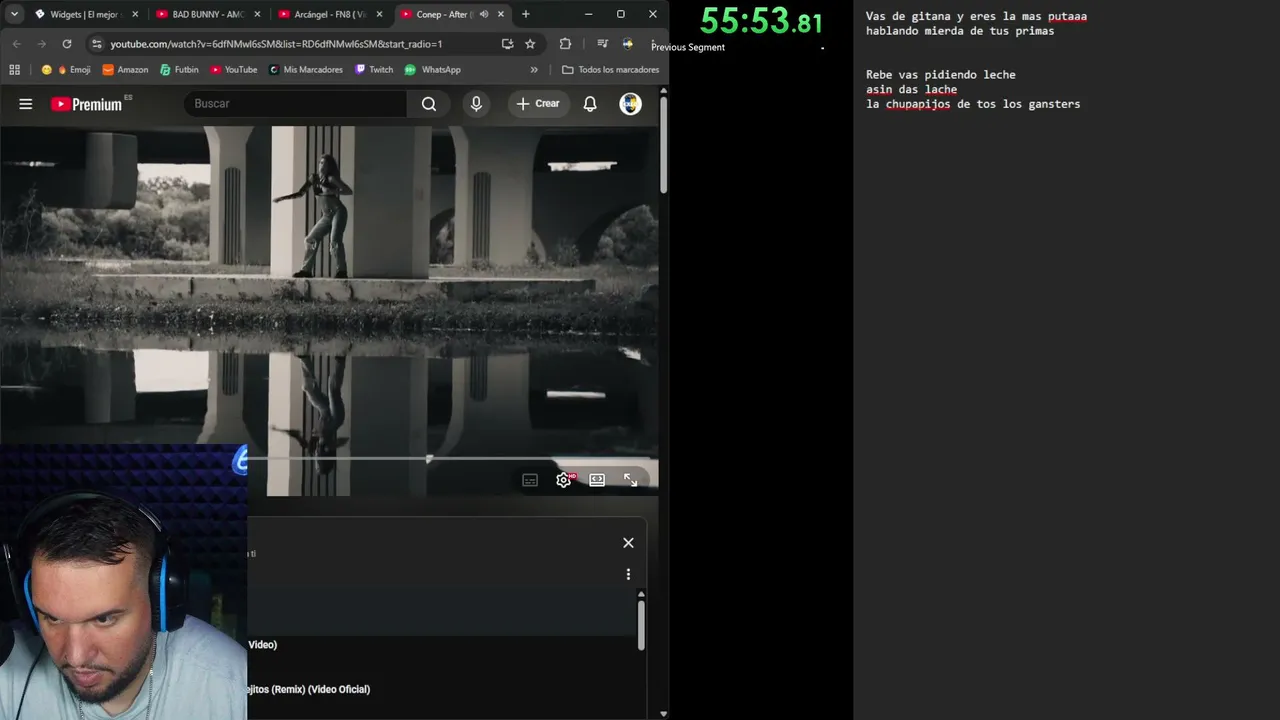Run search with the magnifier button
This screenshot has height=720, width=1280.
429,104
